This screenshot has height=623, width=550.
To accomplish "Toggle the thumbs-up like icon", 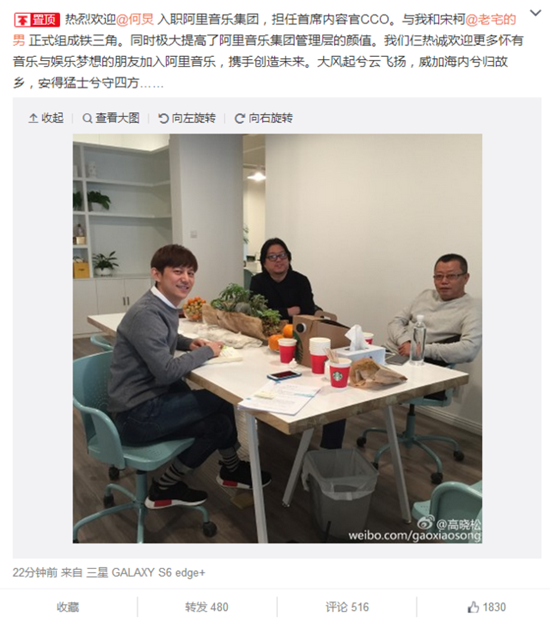I will click(473, 607).
